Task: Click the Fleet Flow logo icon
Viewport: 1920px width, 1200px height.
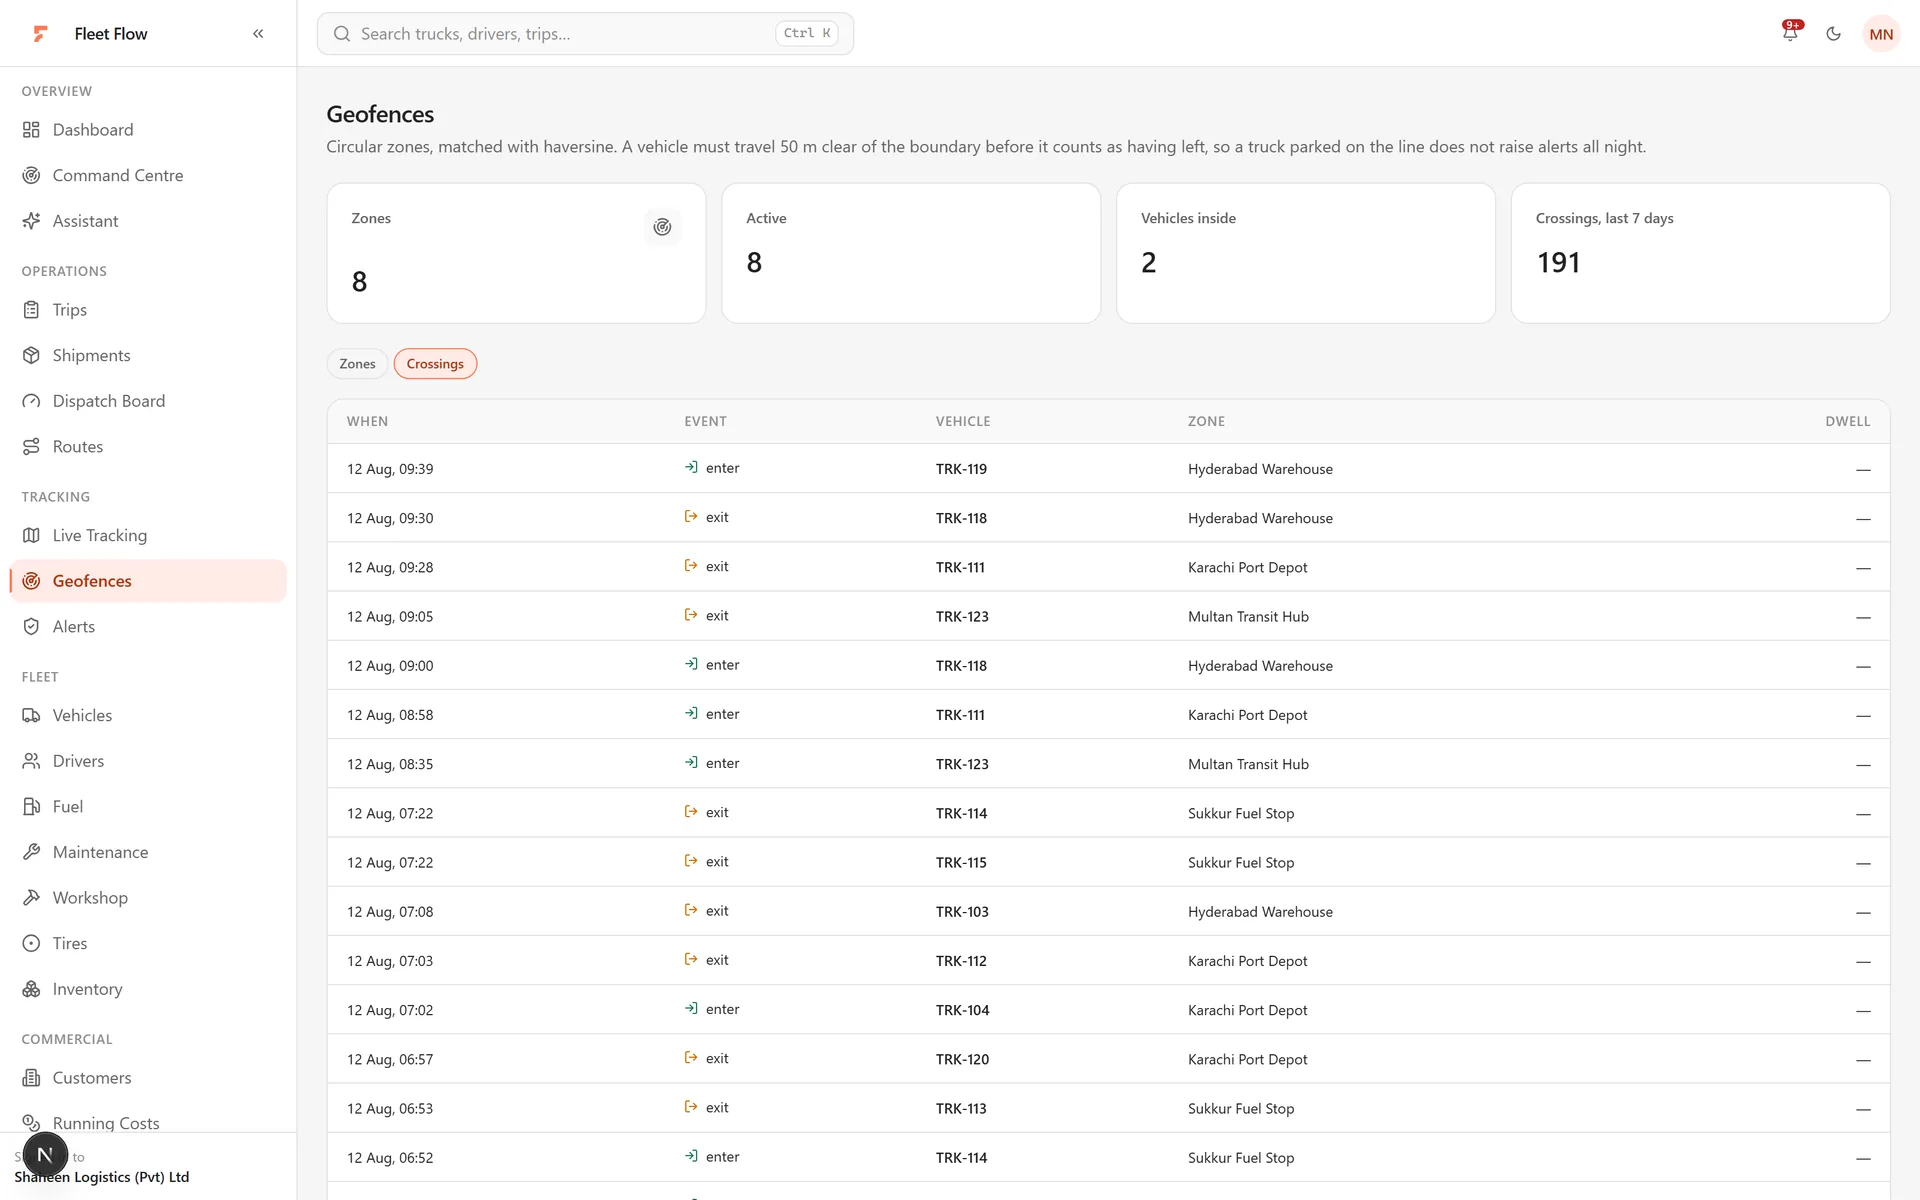Action: click(x=40, y=34)
